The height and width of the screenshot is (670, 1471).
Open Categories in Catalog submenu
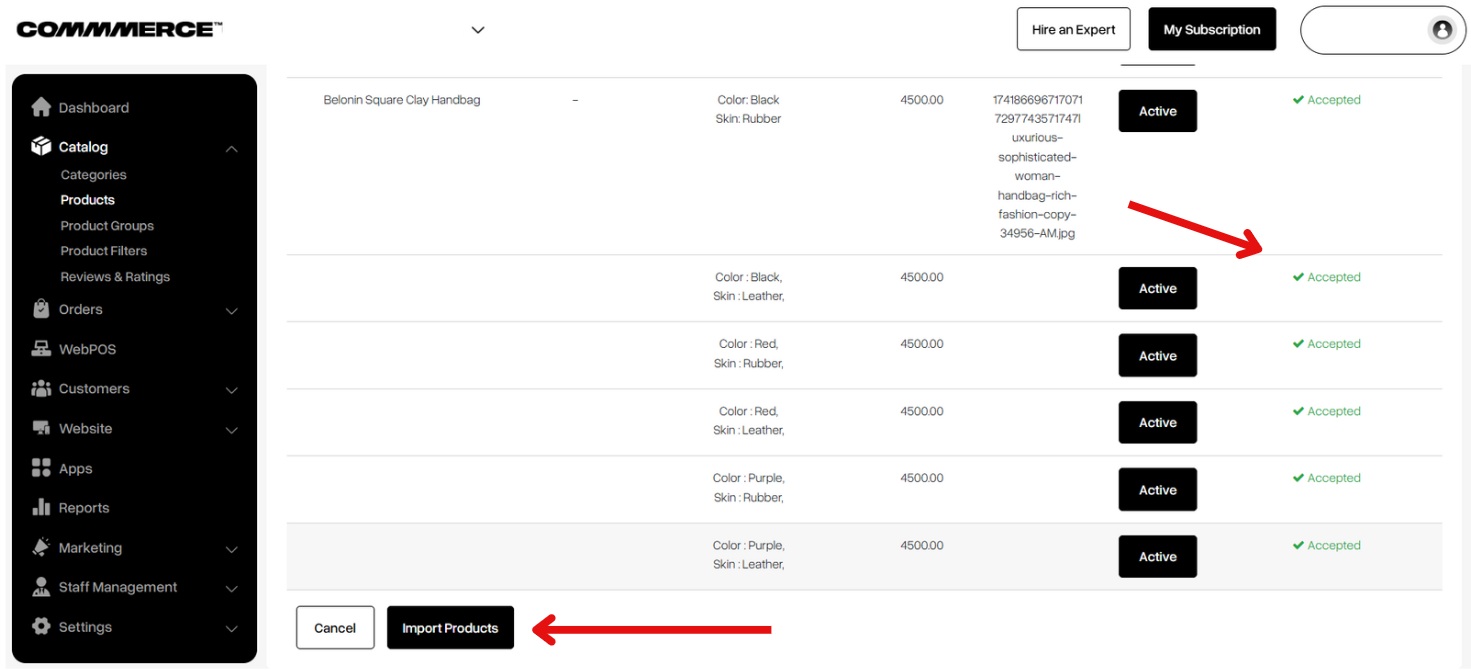[x=93, y=174]
